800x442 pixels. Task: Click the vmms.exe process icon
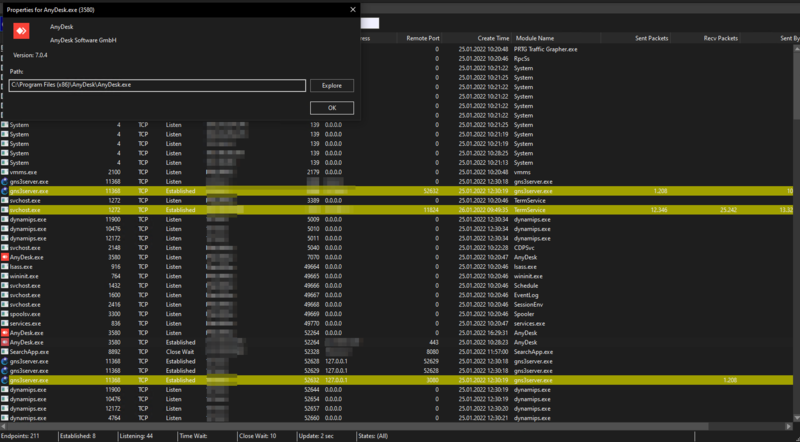[x=4, y=172]
